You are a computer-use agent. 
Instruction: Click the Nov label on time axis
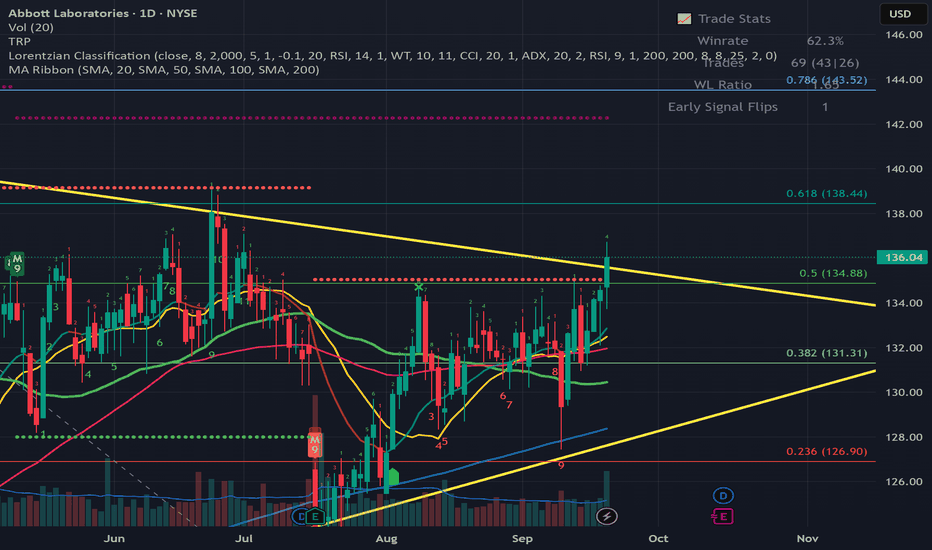pyautogui.click(x=807, y=538)
